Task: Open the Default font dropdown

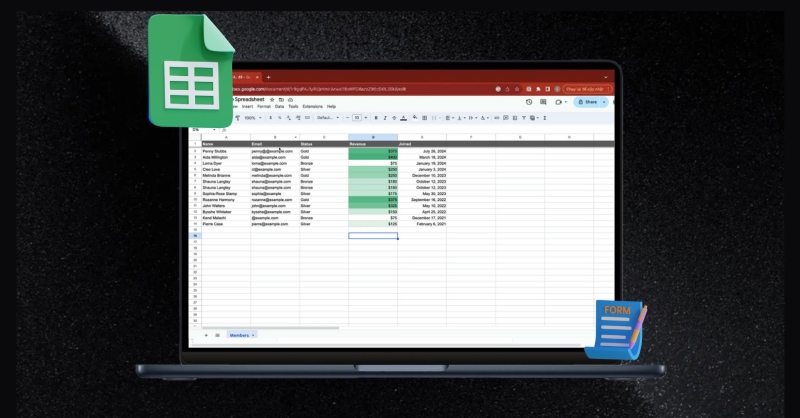Action: [x=328, y=118]
